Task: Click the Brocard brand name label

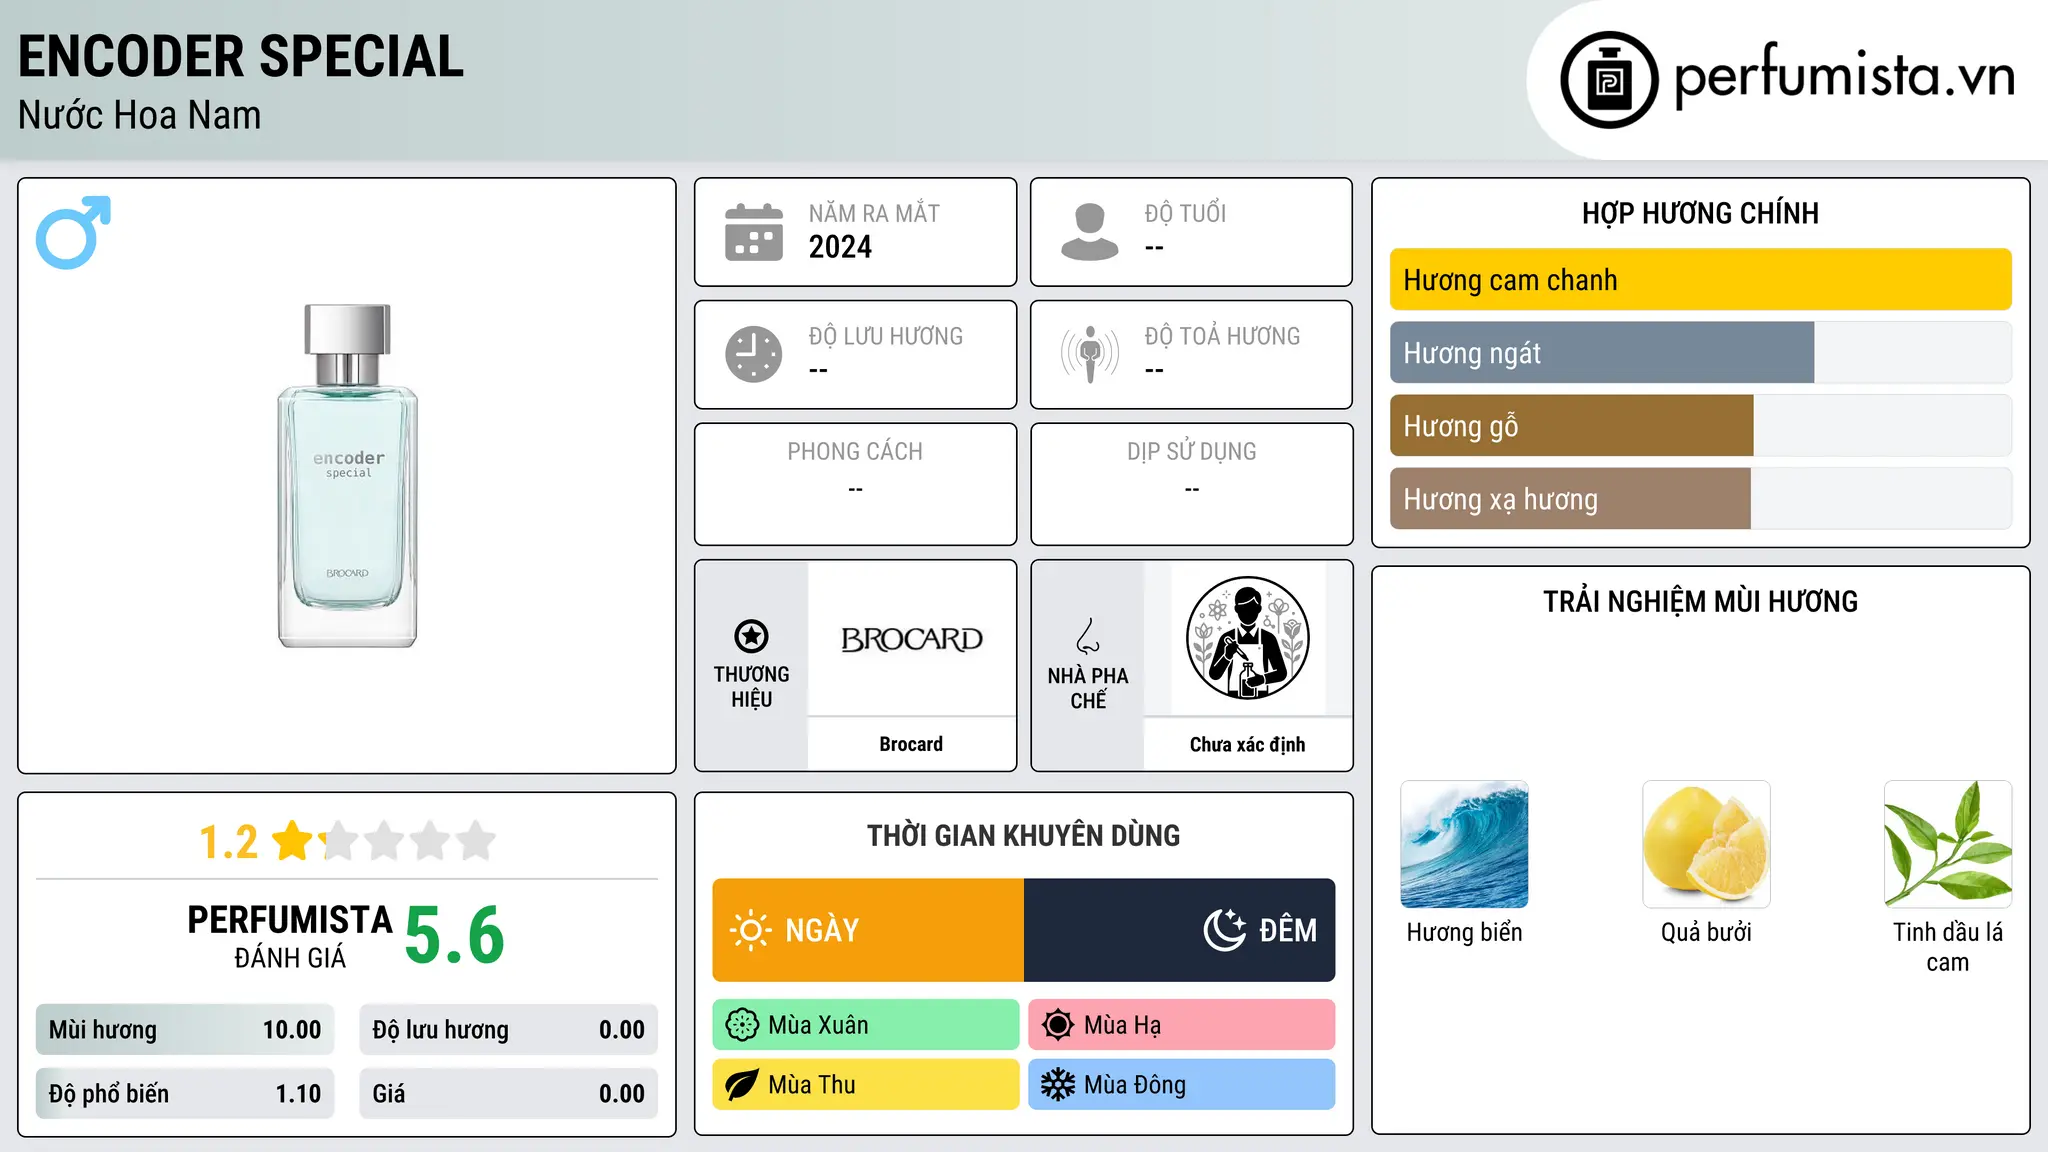Action: (911, 744)
